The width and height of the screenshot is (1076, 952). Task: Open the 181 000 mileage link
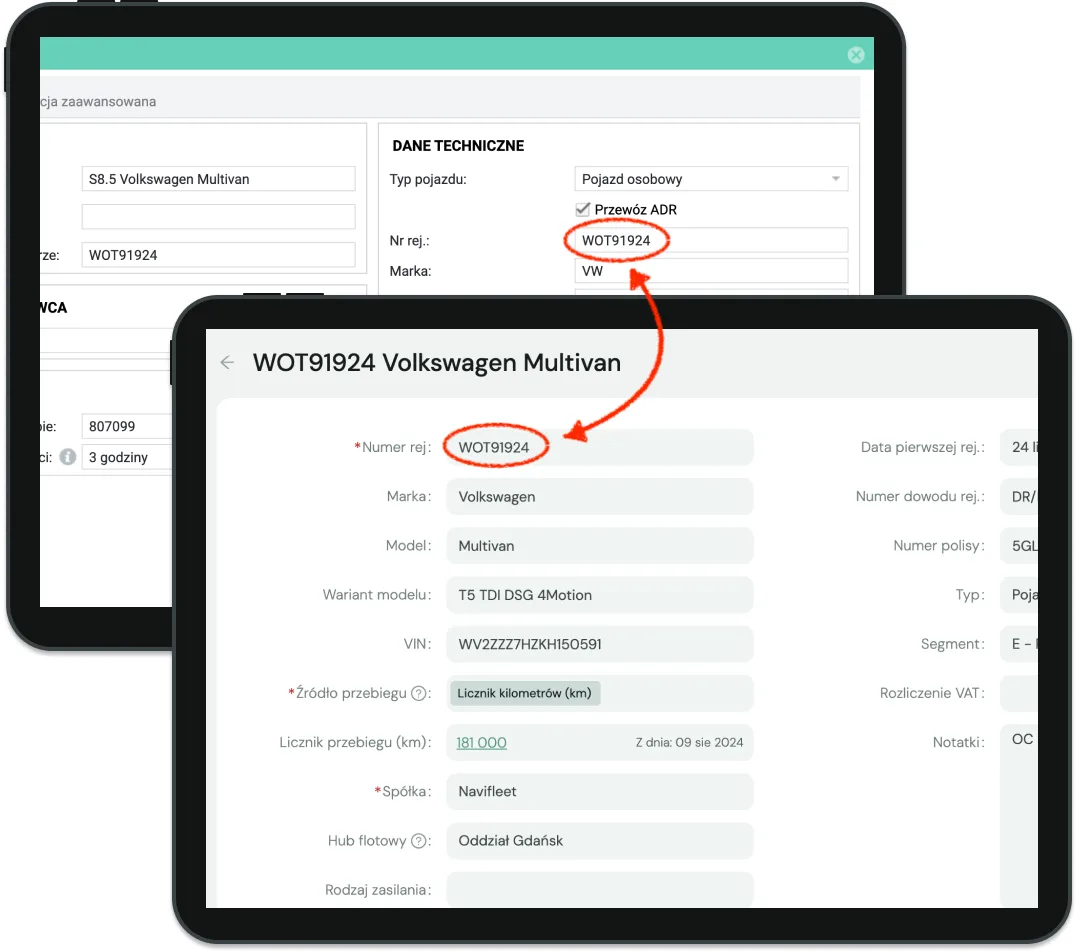482,743
